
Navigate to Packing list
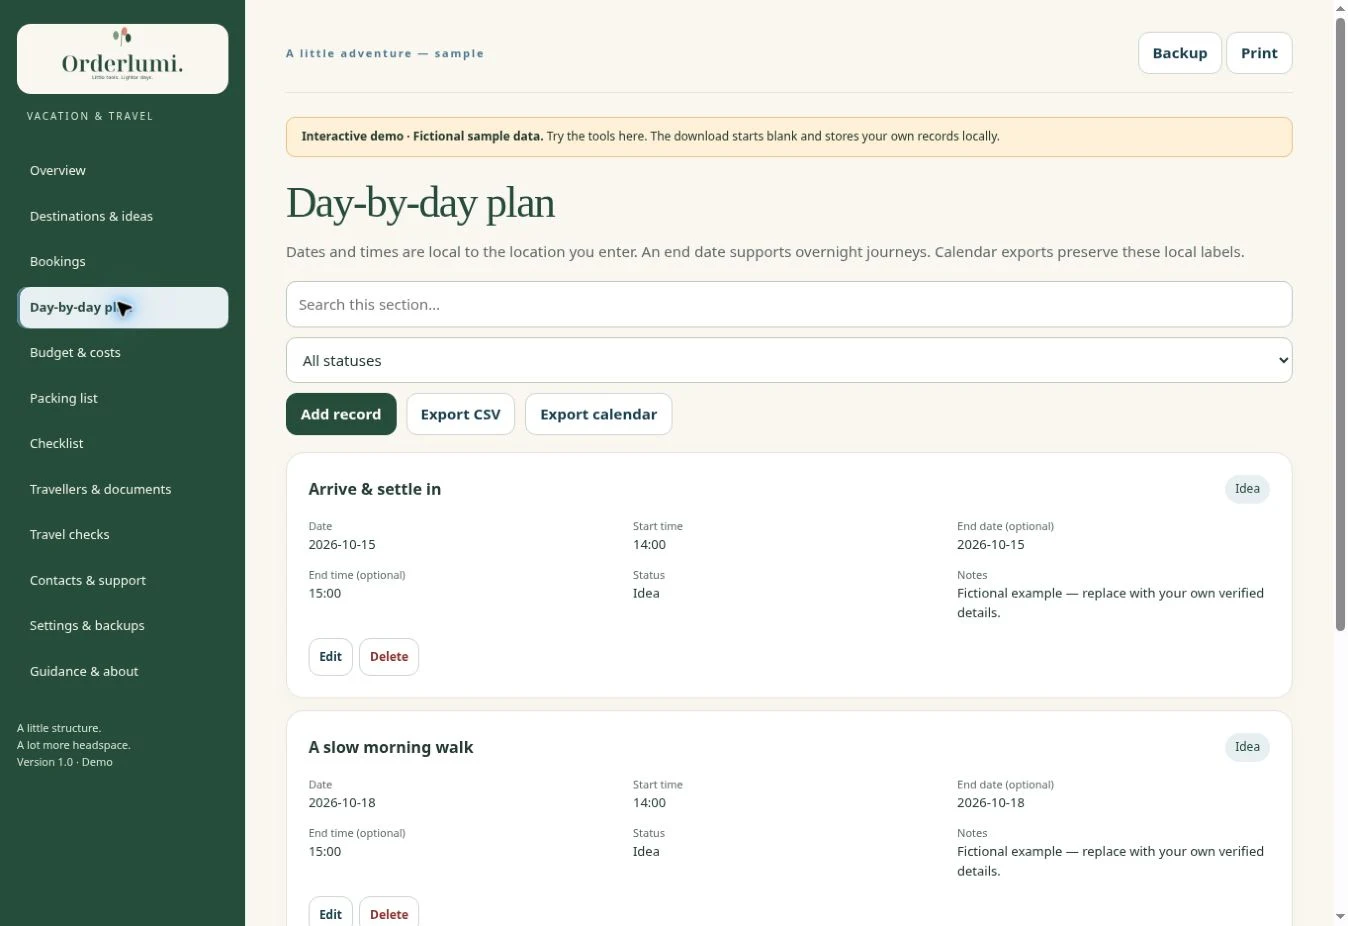(x=122, y=398)
